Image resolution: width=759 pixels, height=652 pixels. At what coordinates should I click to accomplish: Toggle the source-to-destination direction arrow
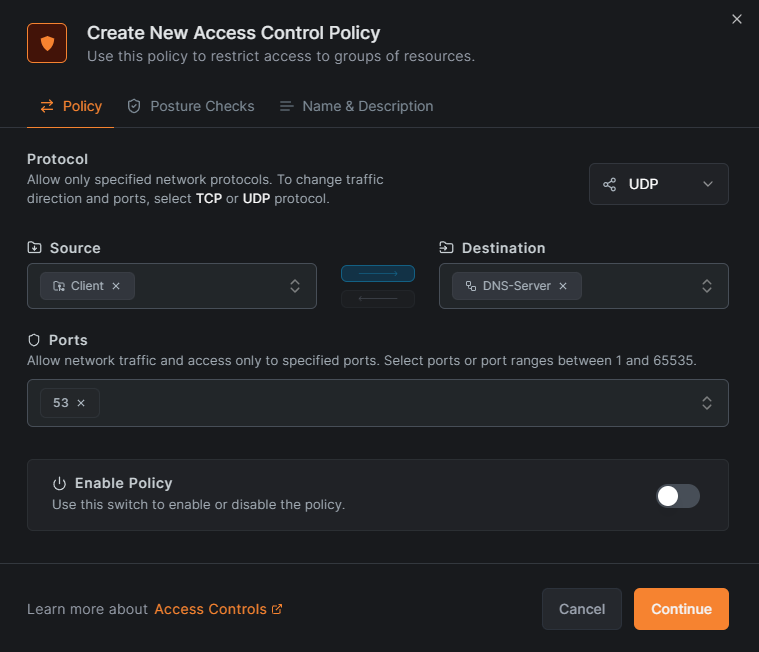(x=378, y=273)
